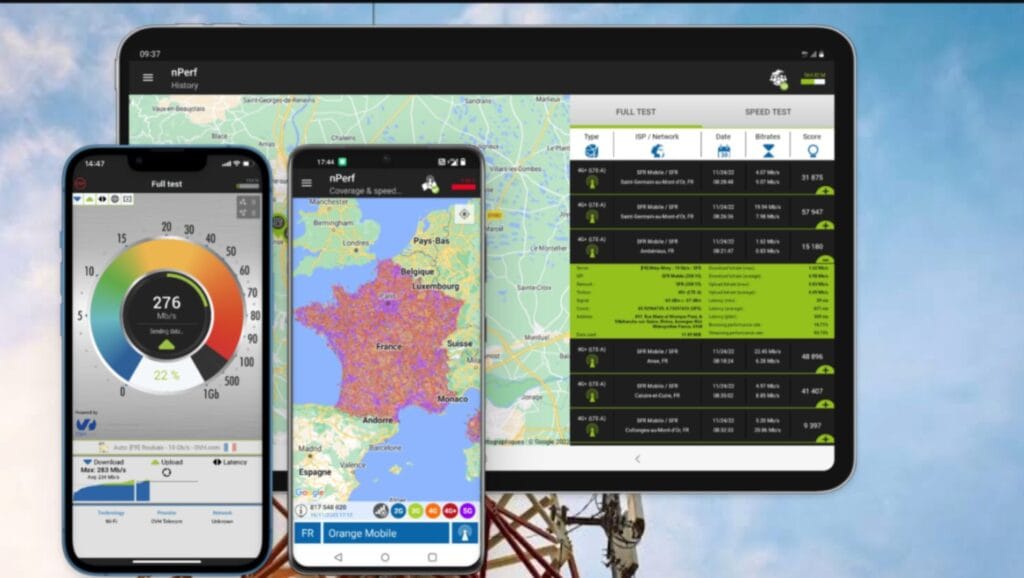Switch to the FULL TEST tab on tablet

tap(635, 112)
